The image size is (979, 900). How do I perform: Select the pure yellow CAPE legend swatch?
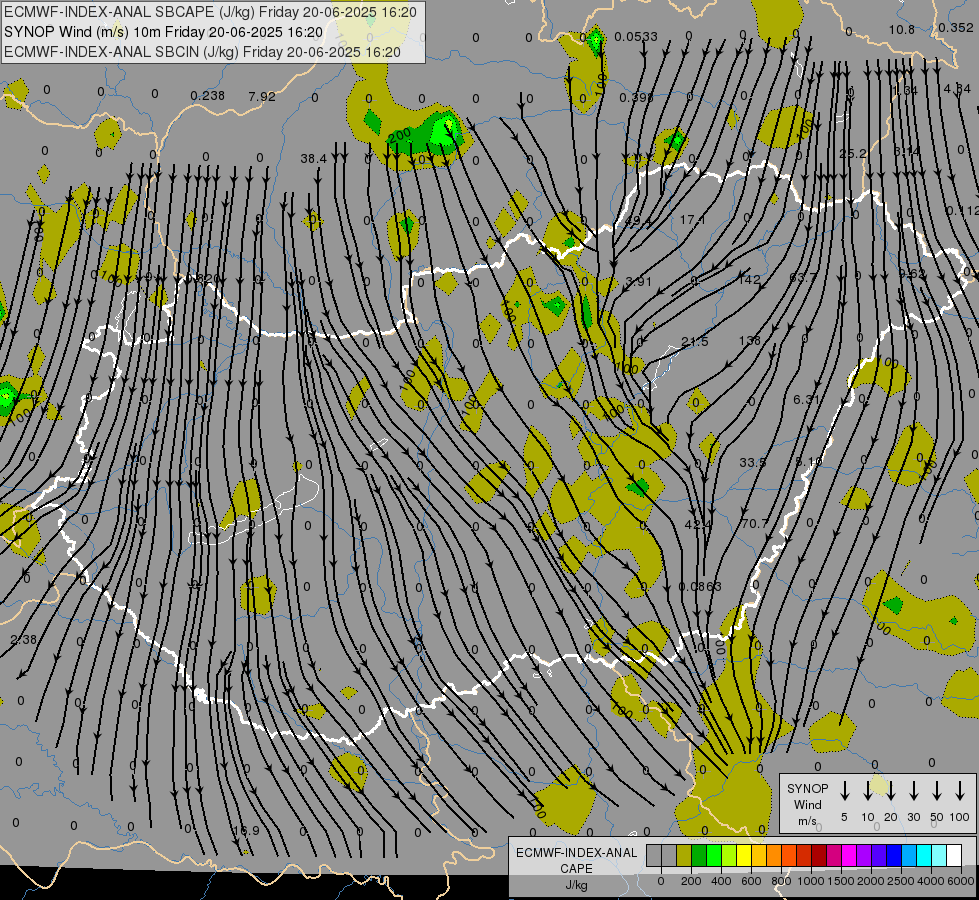pyautogui.click(x=744, y=856)
